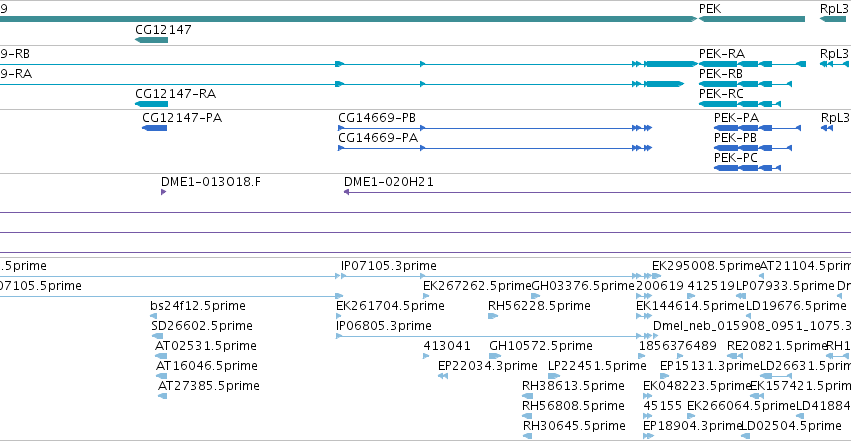Select the PEK-PB coding label

[735, 138]
